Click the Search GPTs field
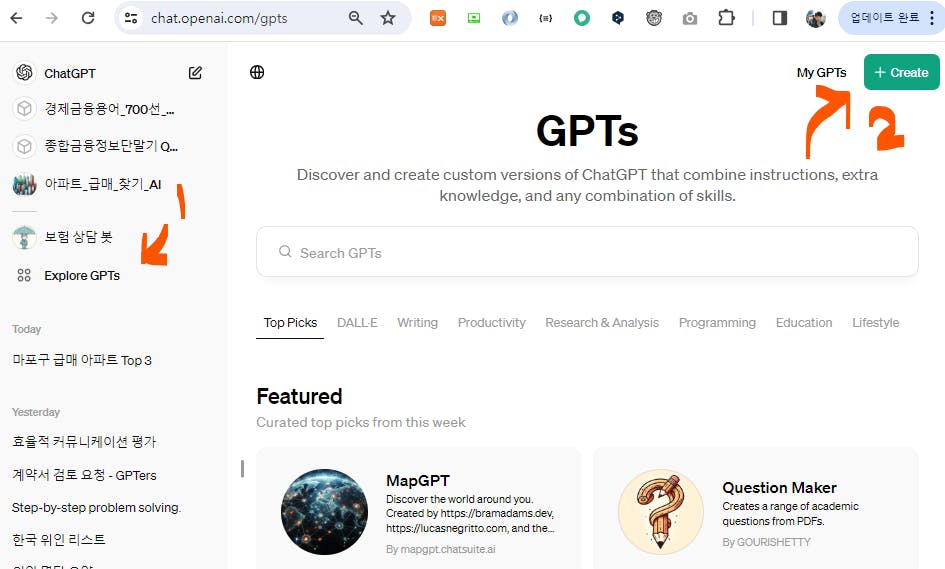 (x=587, y=252)
